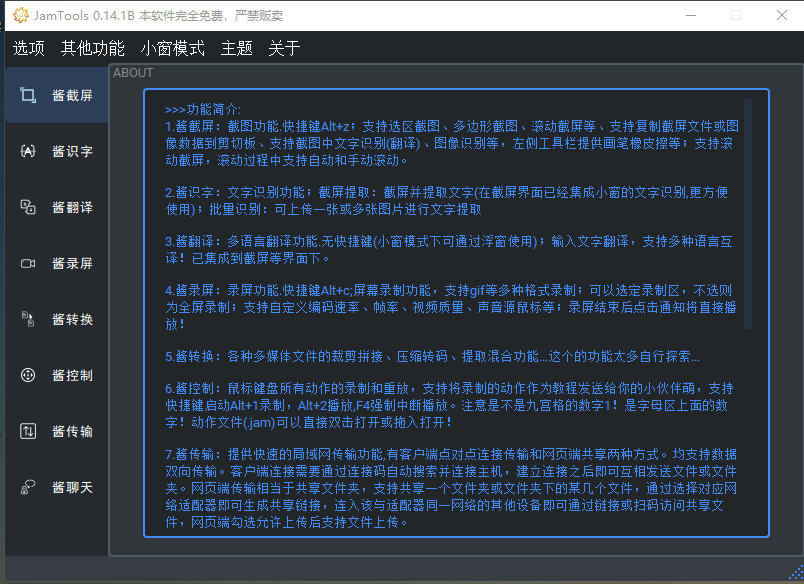The height and width of the screenshot is (584, 804).
Task: Click the 酱截屏 screenshot crop icon
Action: [28, 95]
